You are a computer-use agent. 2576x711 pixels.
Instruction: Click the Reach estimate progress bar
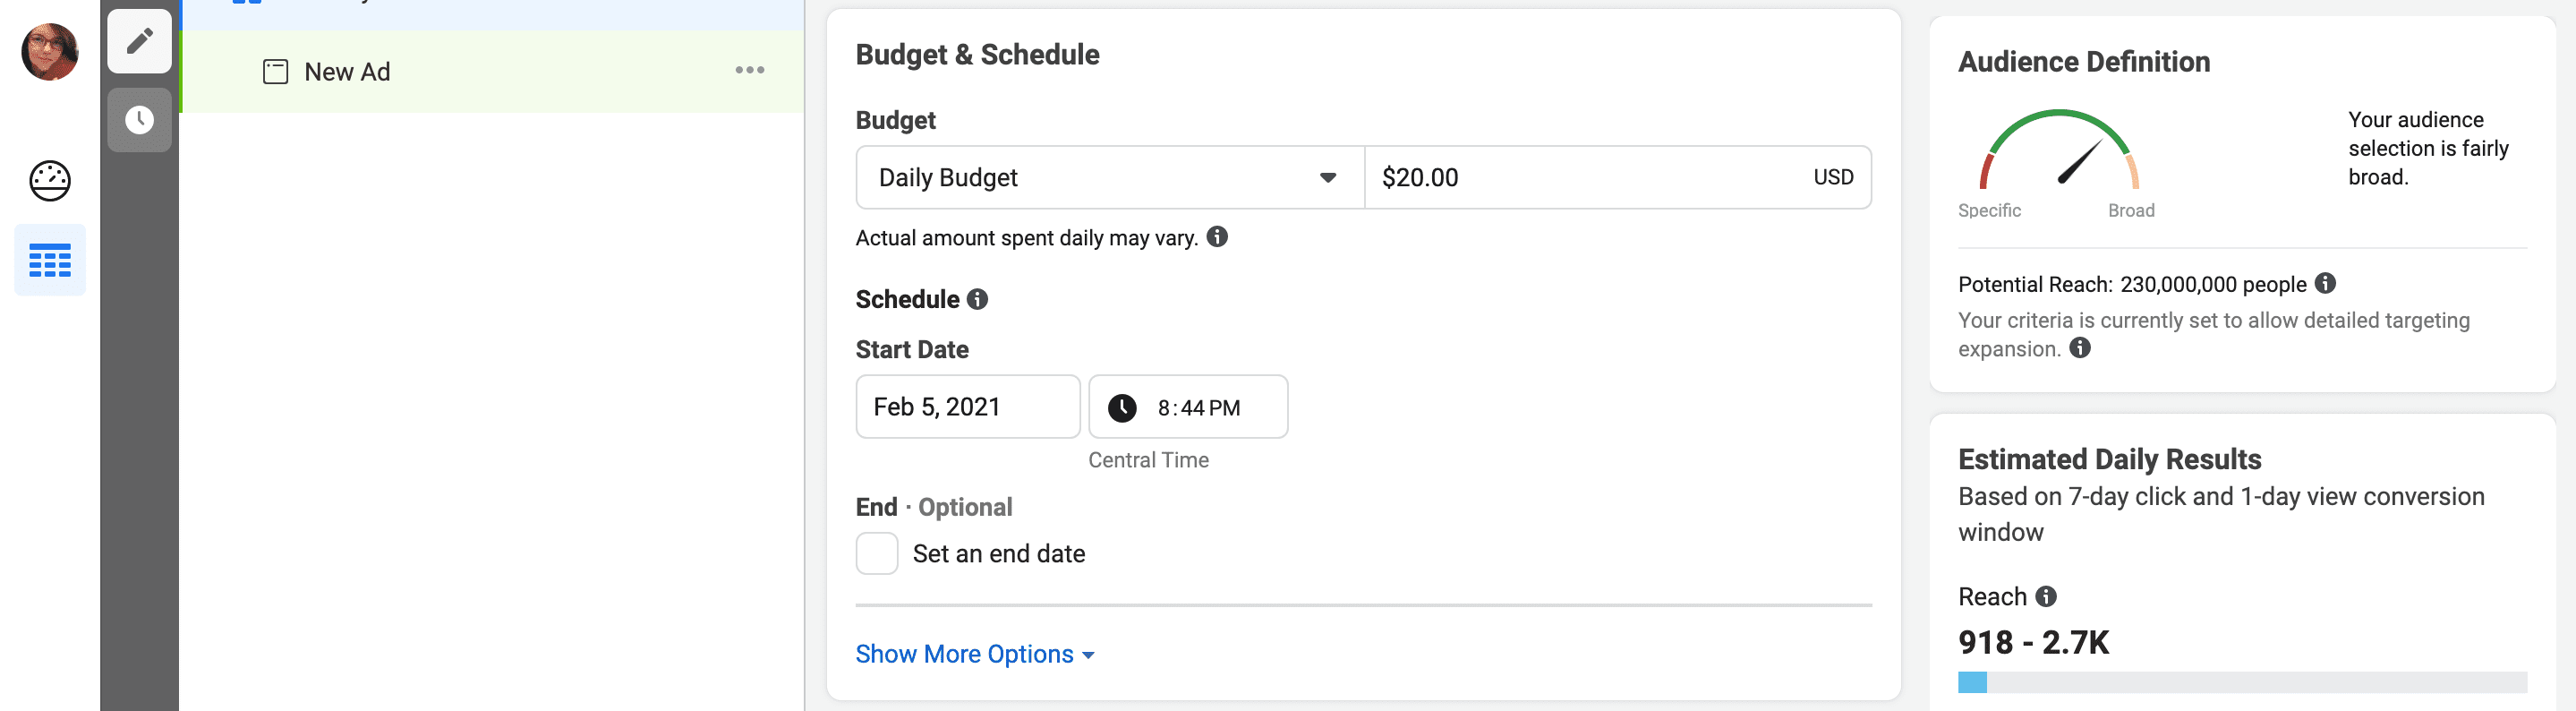(2241, 683)
